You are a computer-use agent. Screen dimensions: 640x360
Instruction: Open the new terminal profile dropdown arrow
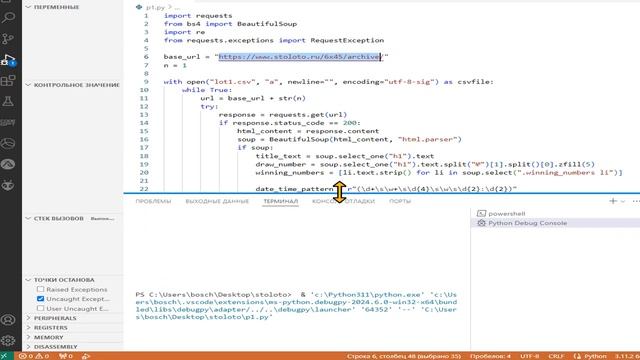[x=623, y=201]
